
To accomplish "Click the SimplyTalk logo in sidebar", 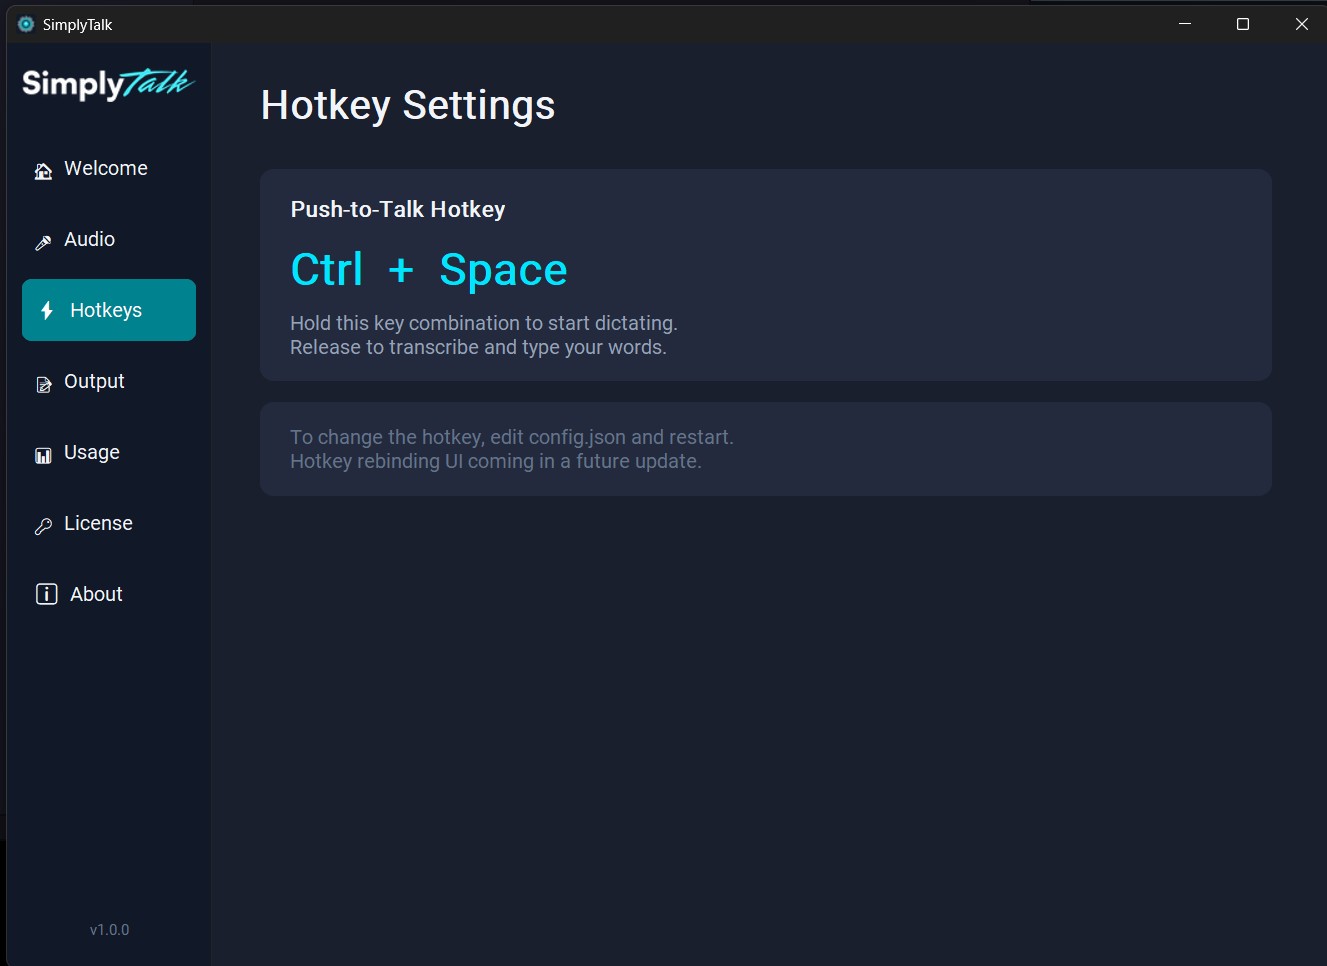I will [108, 84].
